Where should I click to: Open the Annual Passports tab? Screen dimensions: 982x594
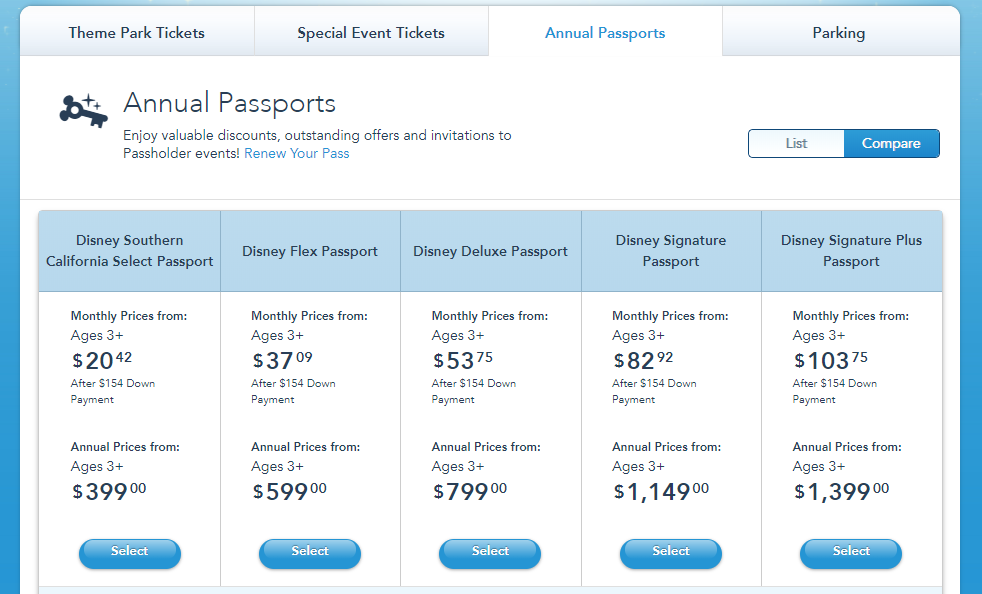[x=605, y=33]
